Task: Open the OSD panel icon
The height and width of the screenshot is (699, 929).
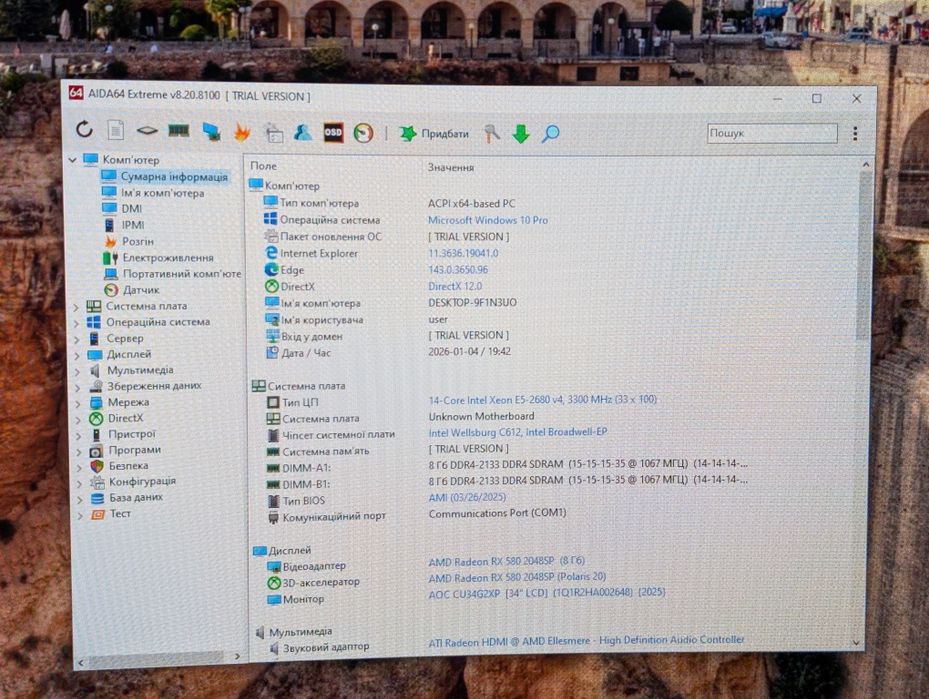Action: tap(334, 133)
